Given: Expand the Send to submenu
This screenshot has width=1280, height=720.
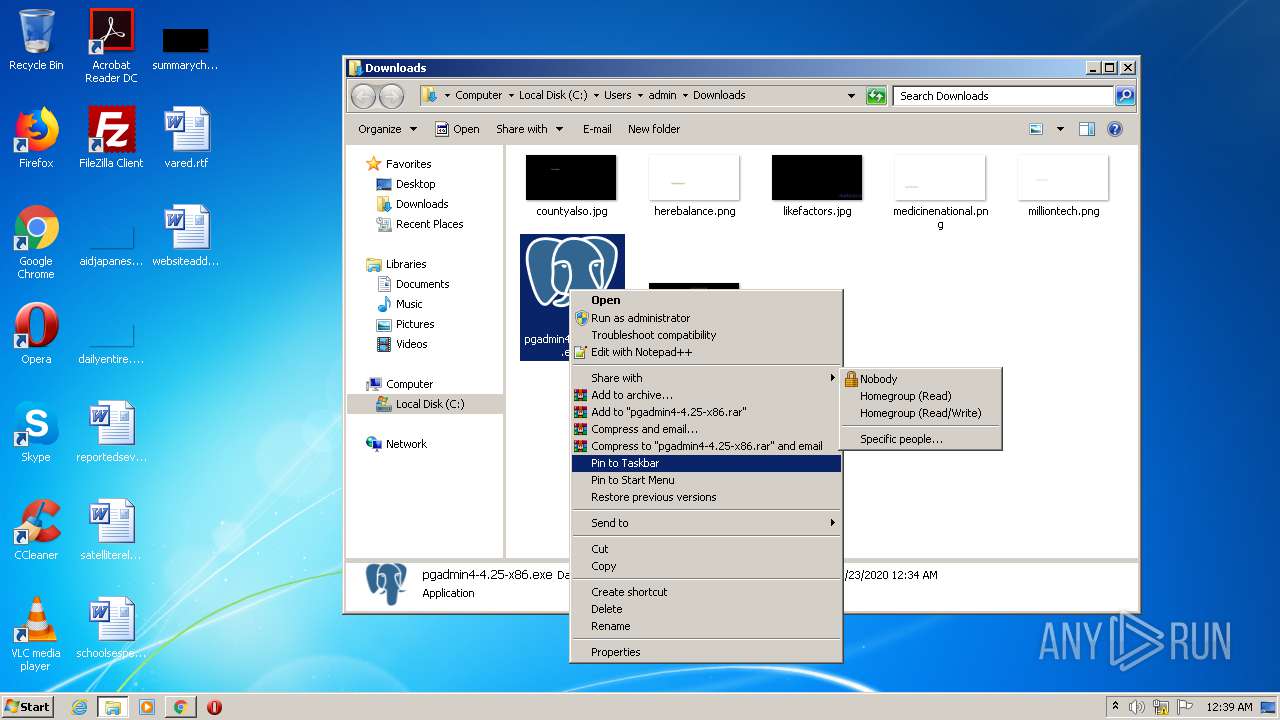Looking at the screenshot, I should tap(706, 523).
